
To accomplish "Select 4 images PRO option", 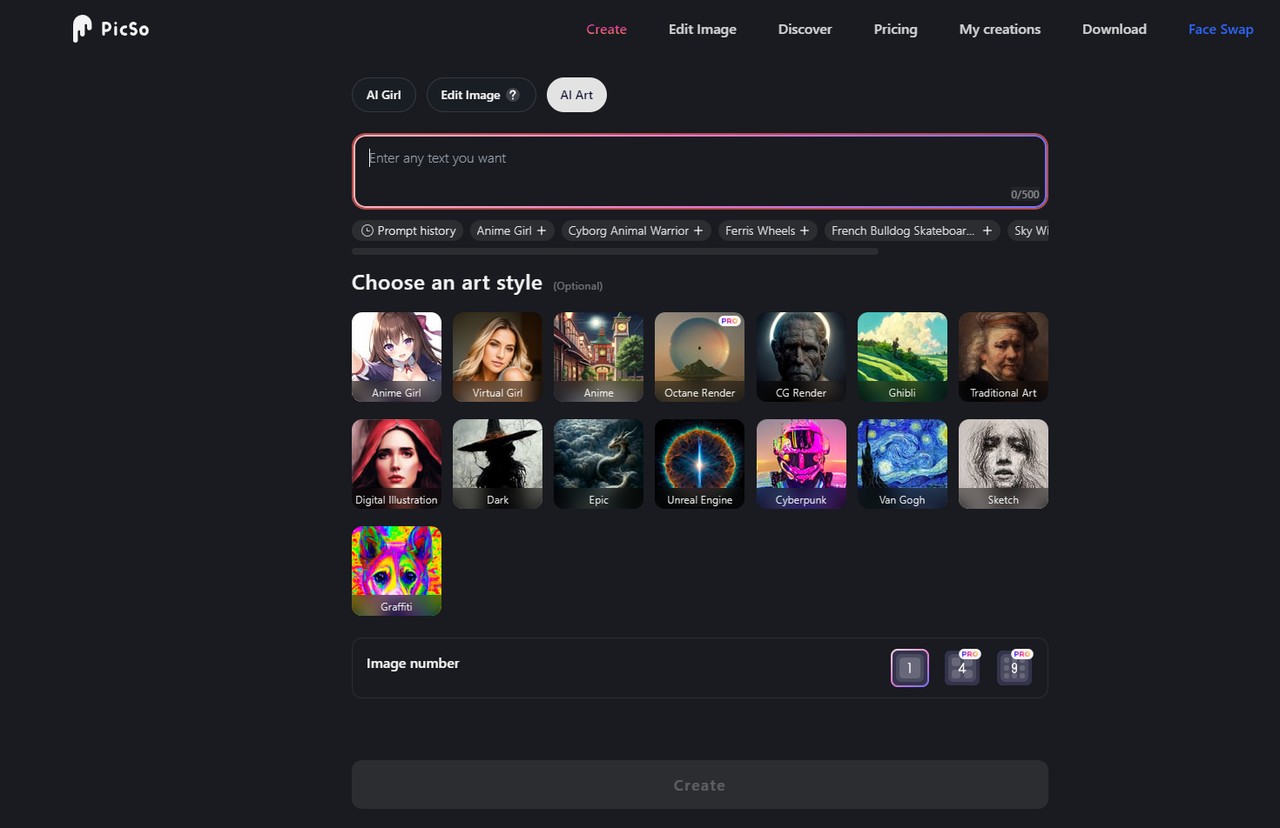I will (962, 668).
